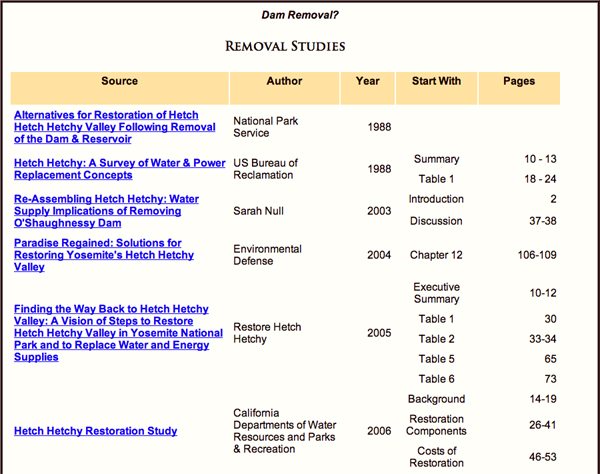The image size is (600, 474).
Task: Click pages value 73
Action: [x=551, y=379]
